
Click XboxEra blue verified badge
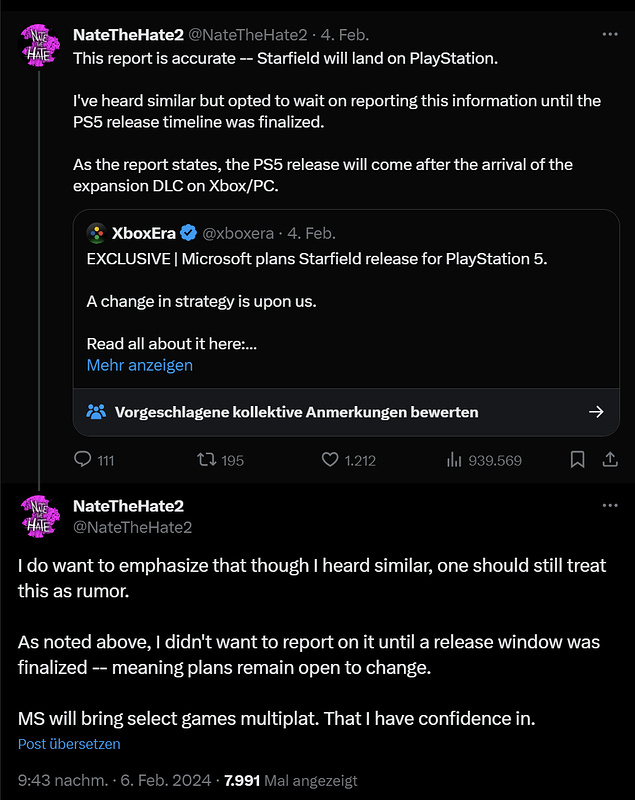tap(186, 233)
